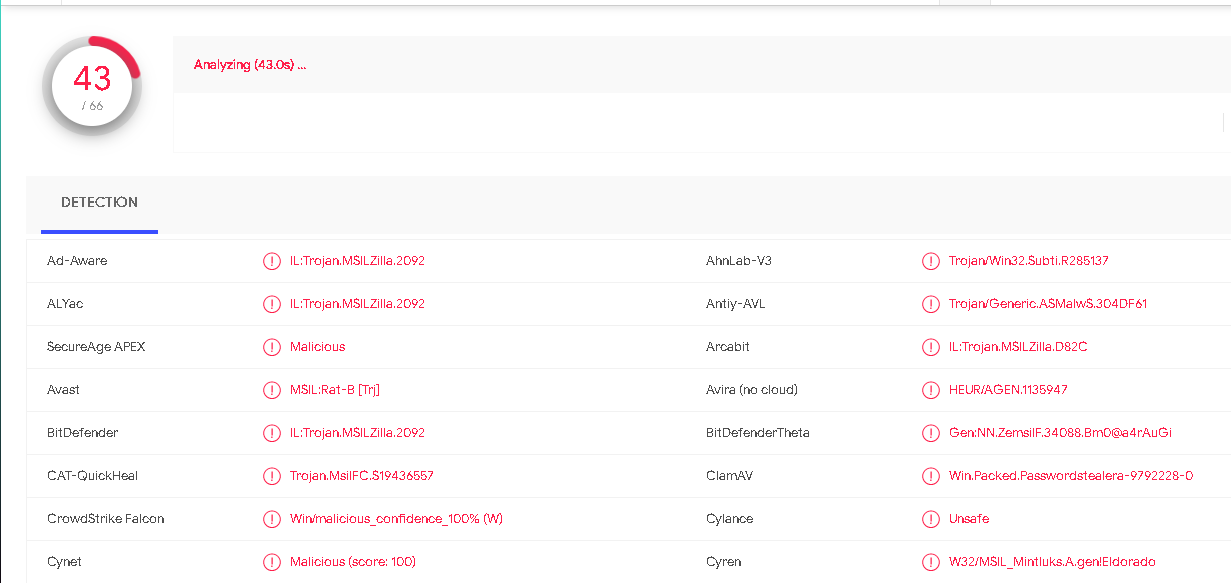
Task: Click the 'HEUR/AGEN.1135947' detection text
Action: pyautogui.click(x=1008, y=390)
